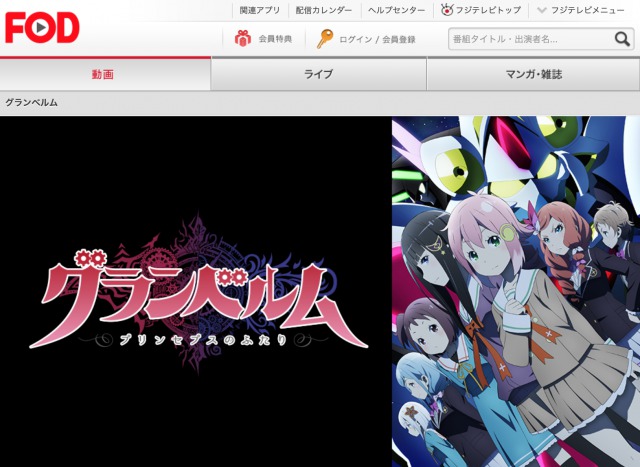Click the gift box member benefits icon

pos(243,39)
